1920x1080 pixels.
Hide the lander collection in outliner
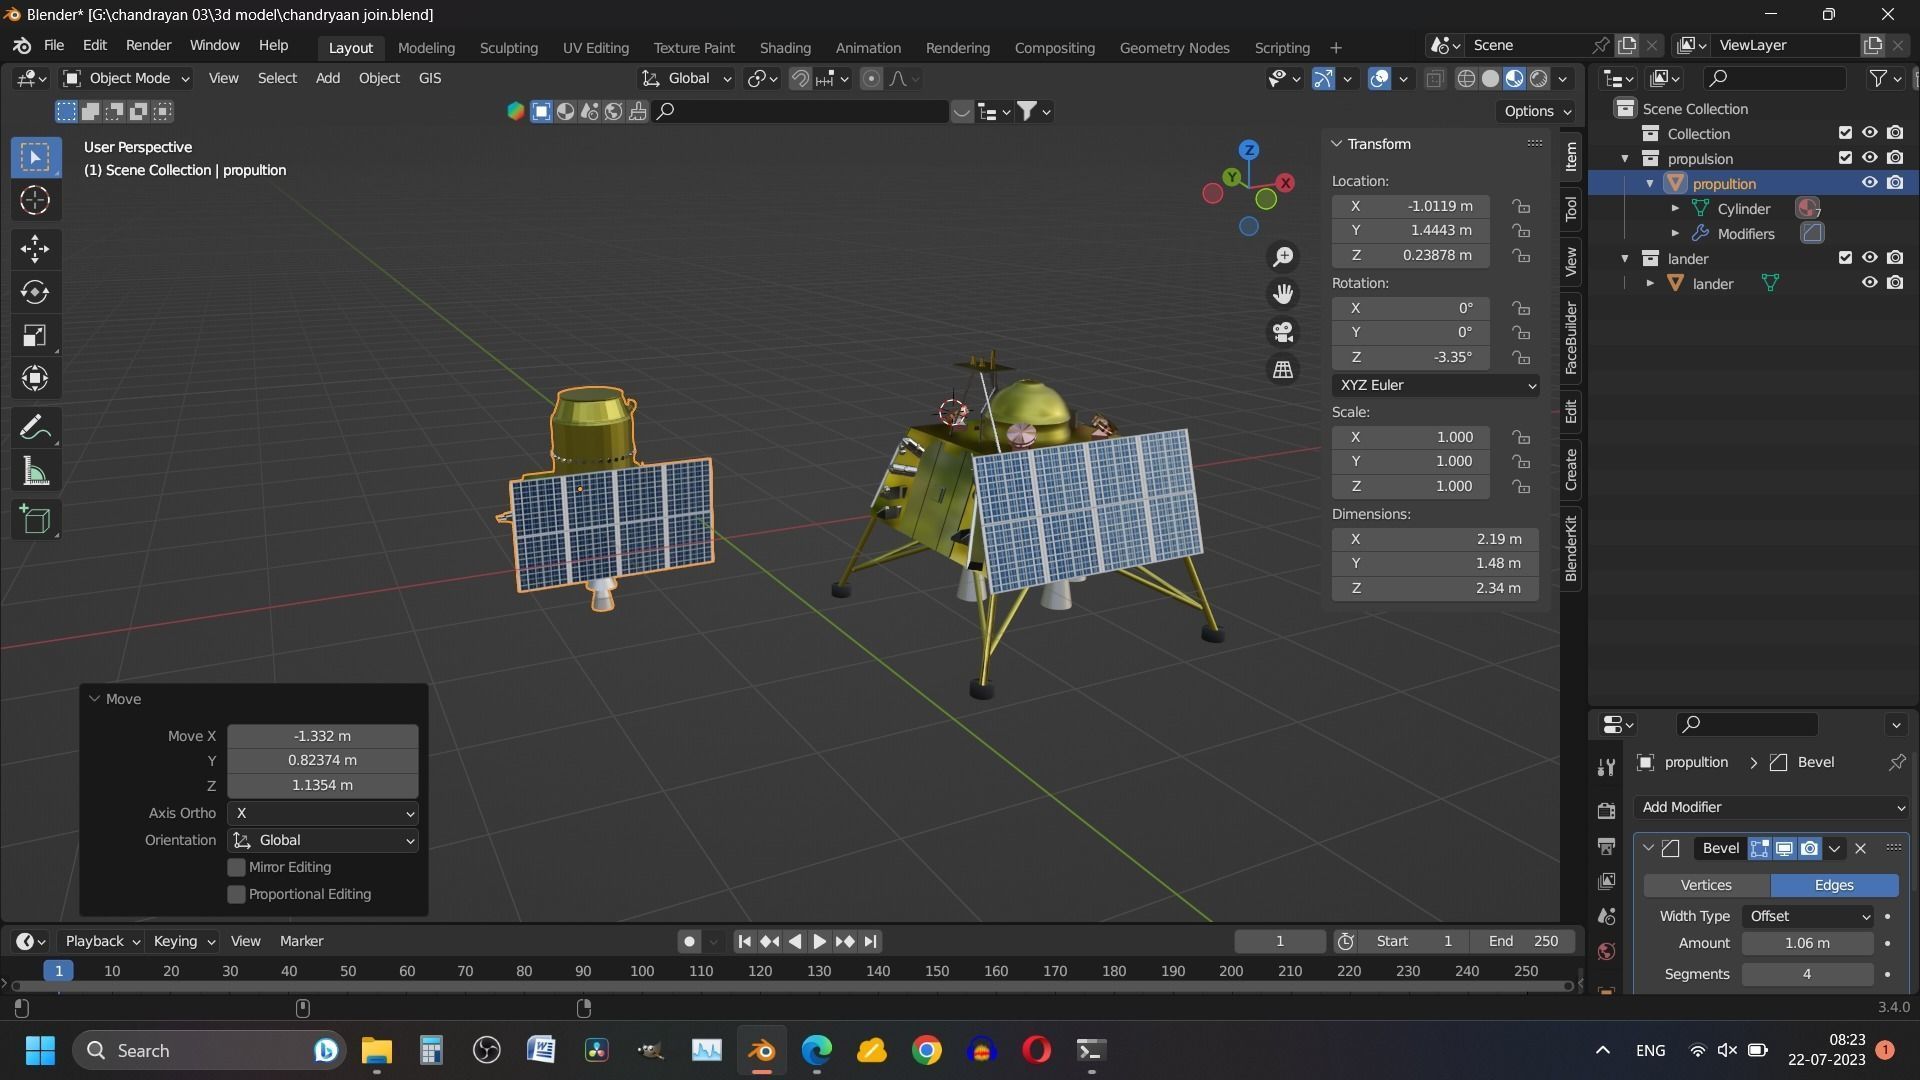click(x=1869, y=258)
